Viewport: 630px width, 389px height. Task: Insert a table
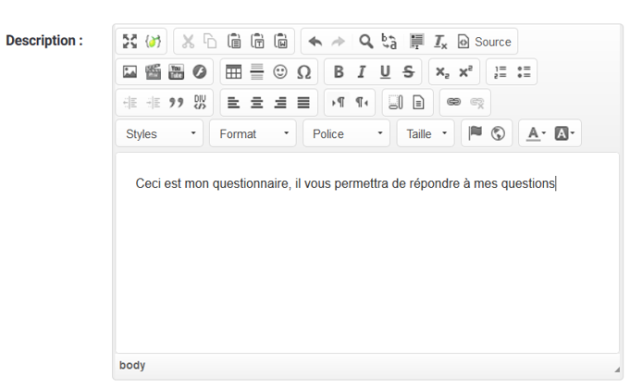click(233, 72)
